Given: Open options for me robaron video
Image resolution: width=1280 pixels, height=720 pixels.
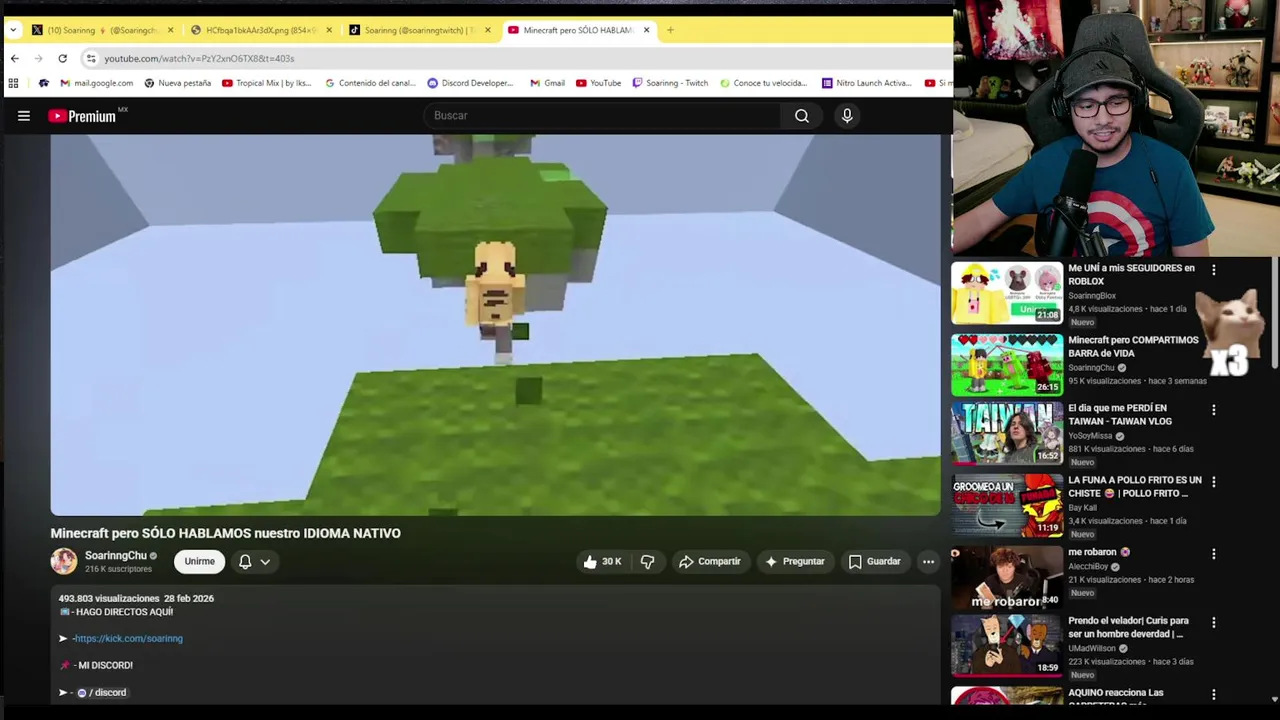Looking at the screenshot, I should (x=1214, y=554).
